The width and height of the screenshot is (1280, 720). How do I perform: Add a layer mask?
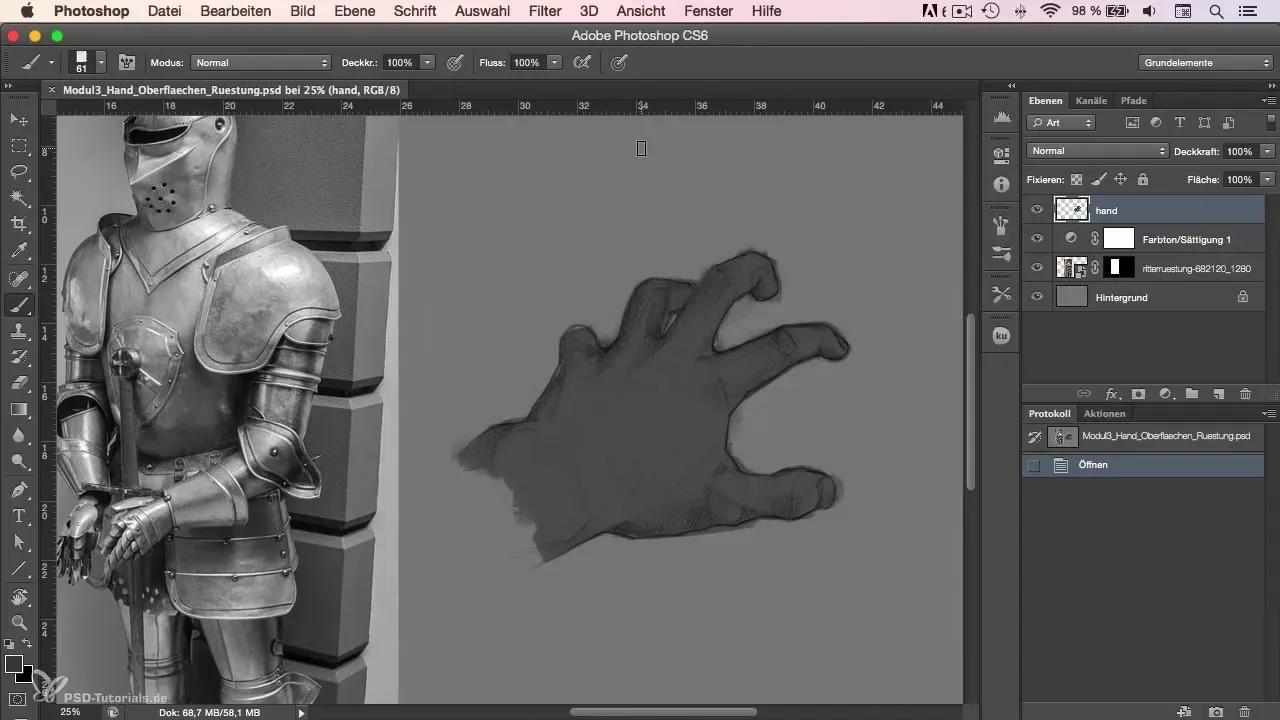1138,394
